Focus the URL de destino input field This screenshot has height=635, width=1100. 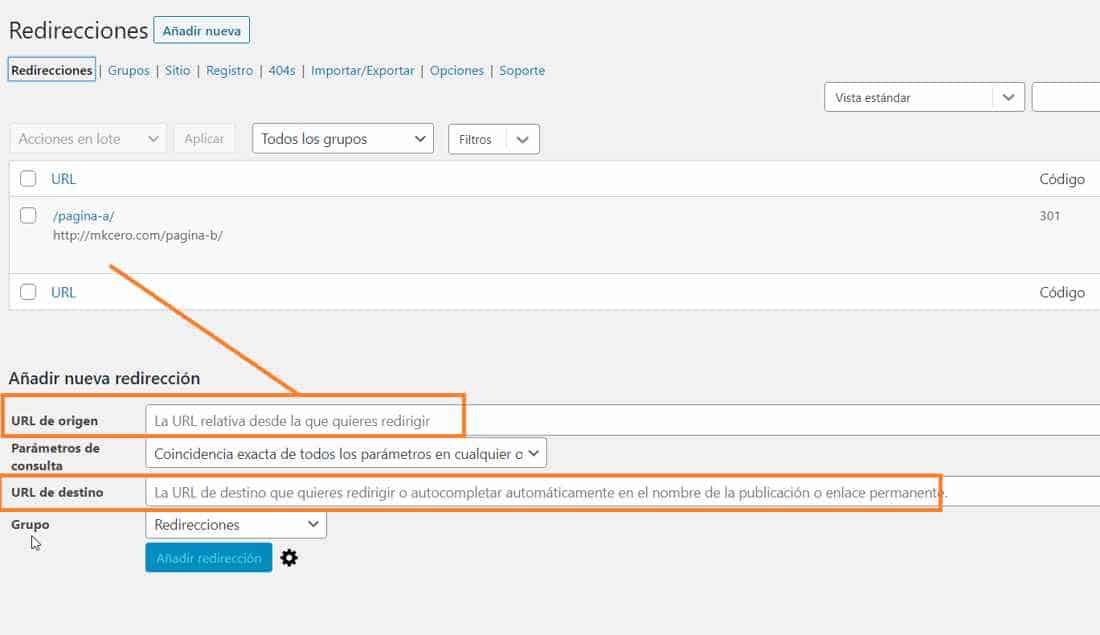tap(620, 492)
